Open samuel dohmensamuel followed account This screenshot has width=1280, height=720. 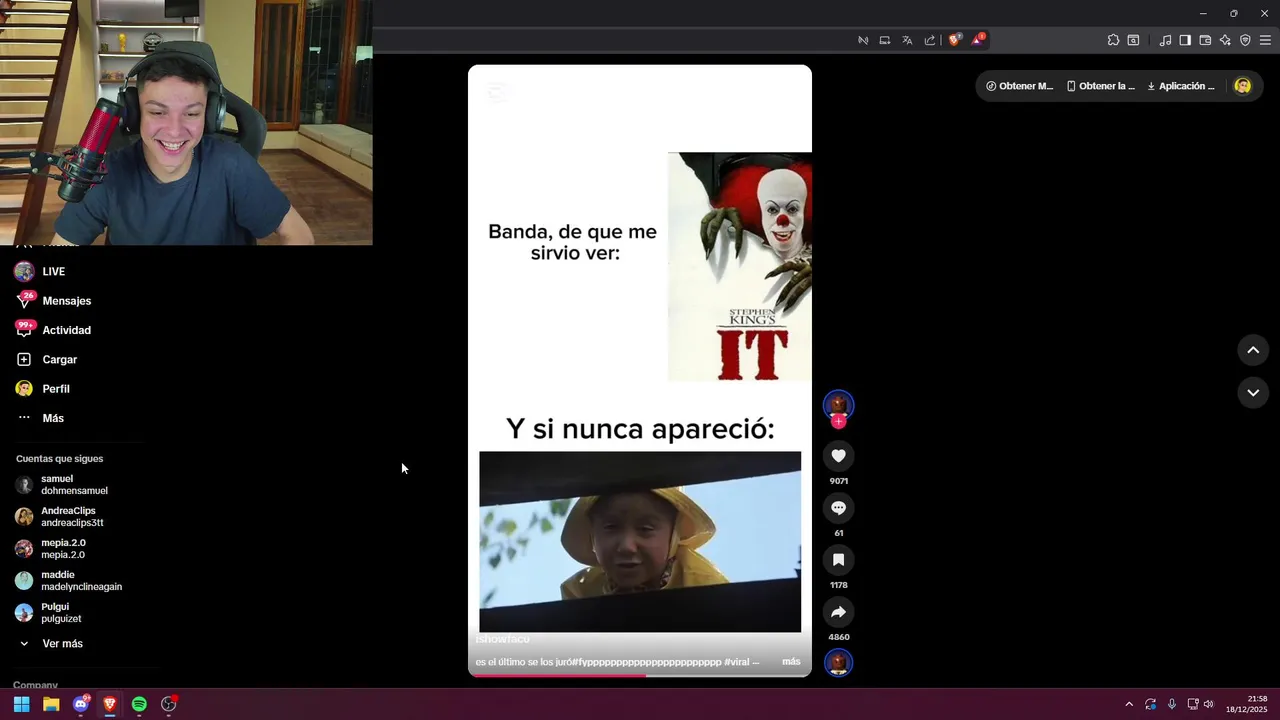pyautogui.click(x=62, y=485)
